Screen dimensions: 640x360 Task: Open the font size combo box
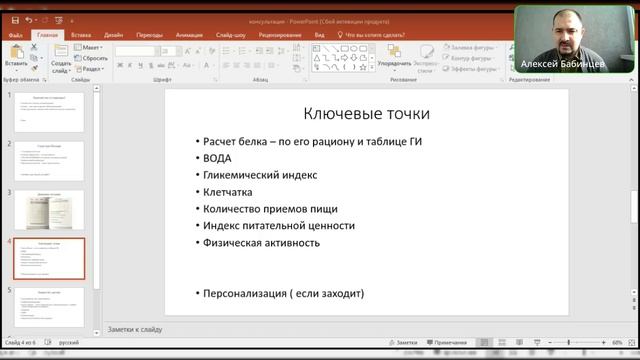(171, 51)
